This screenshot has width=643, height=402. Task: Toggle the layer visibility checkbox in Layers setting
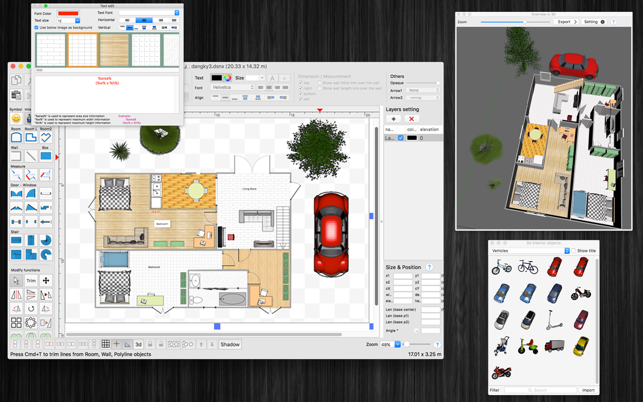(401, 138)
